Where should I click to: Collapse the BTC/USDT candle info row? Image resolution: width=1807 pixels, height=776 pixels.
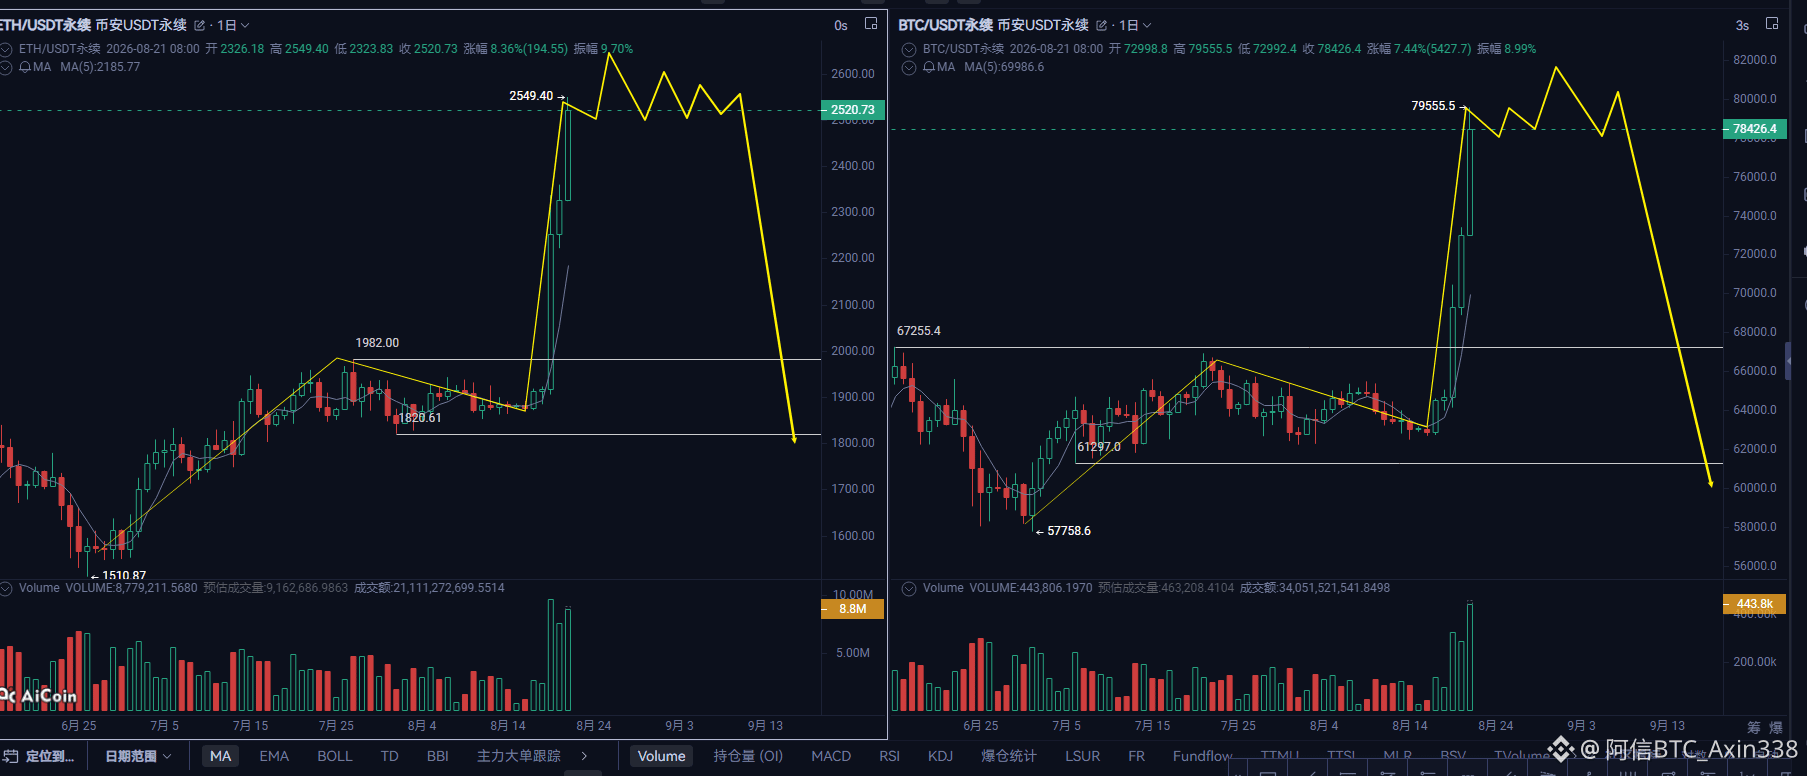coord(909,49)
